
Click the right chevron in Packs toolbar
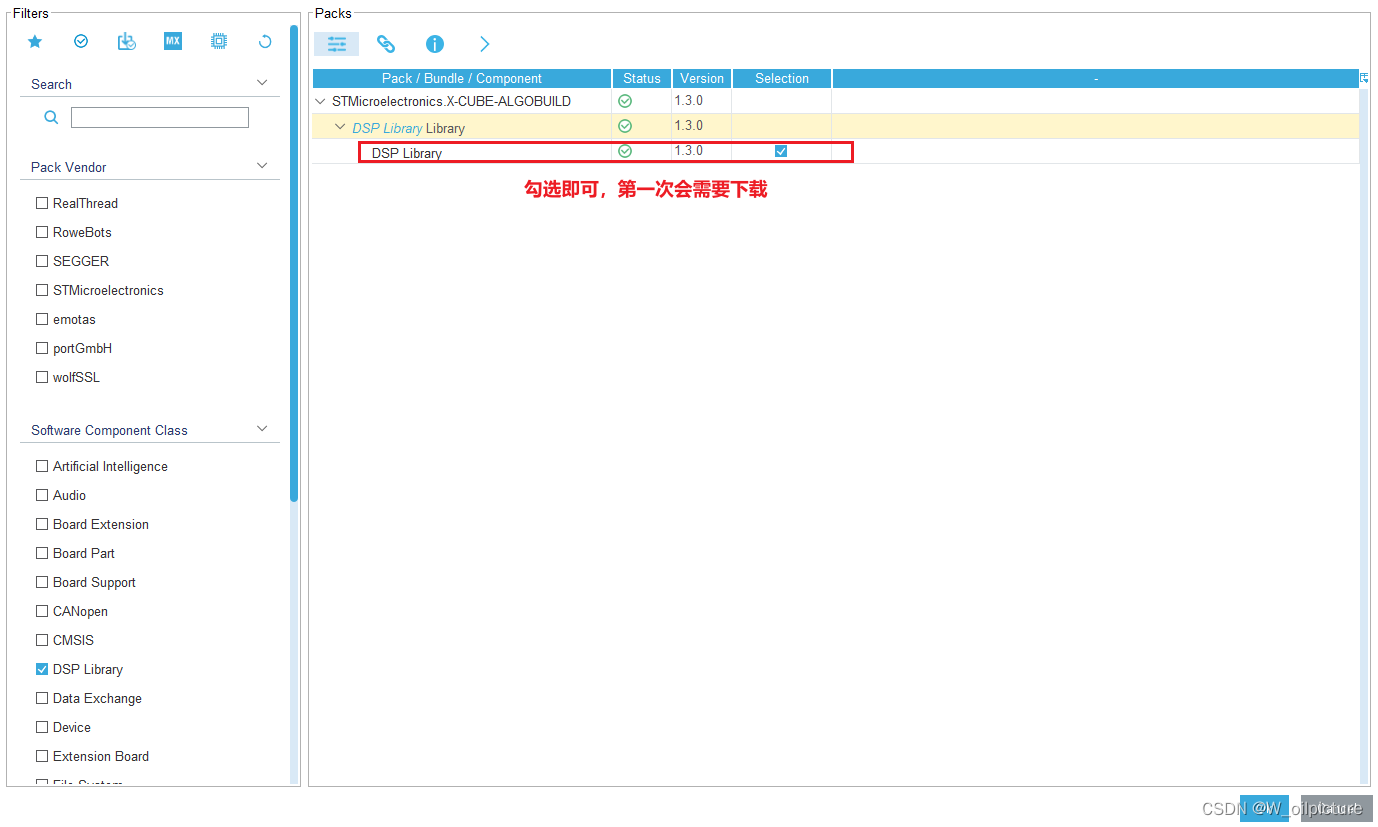coord(485,44)
